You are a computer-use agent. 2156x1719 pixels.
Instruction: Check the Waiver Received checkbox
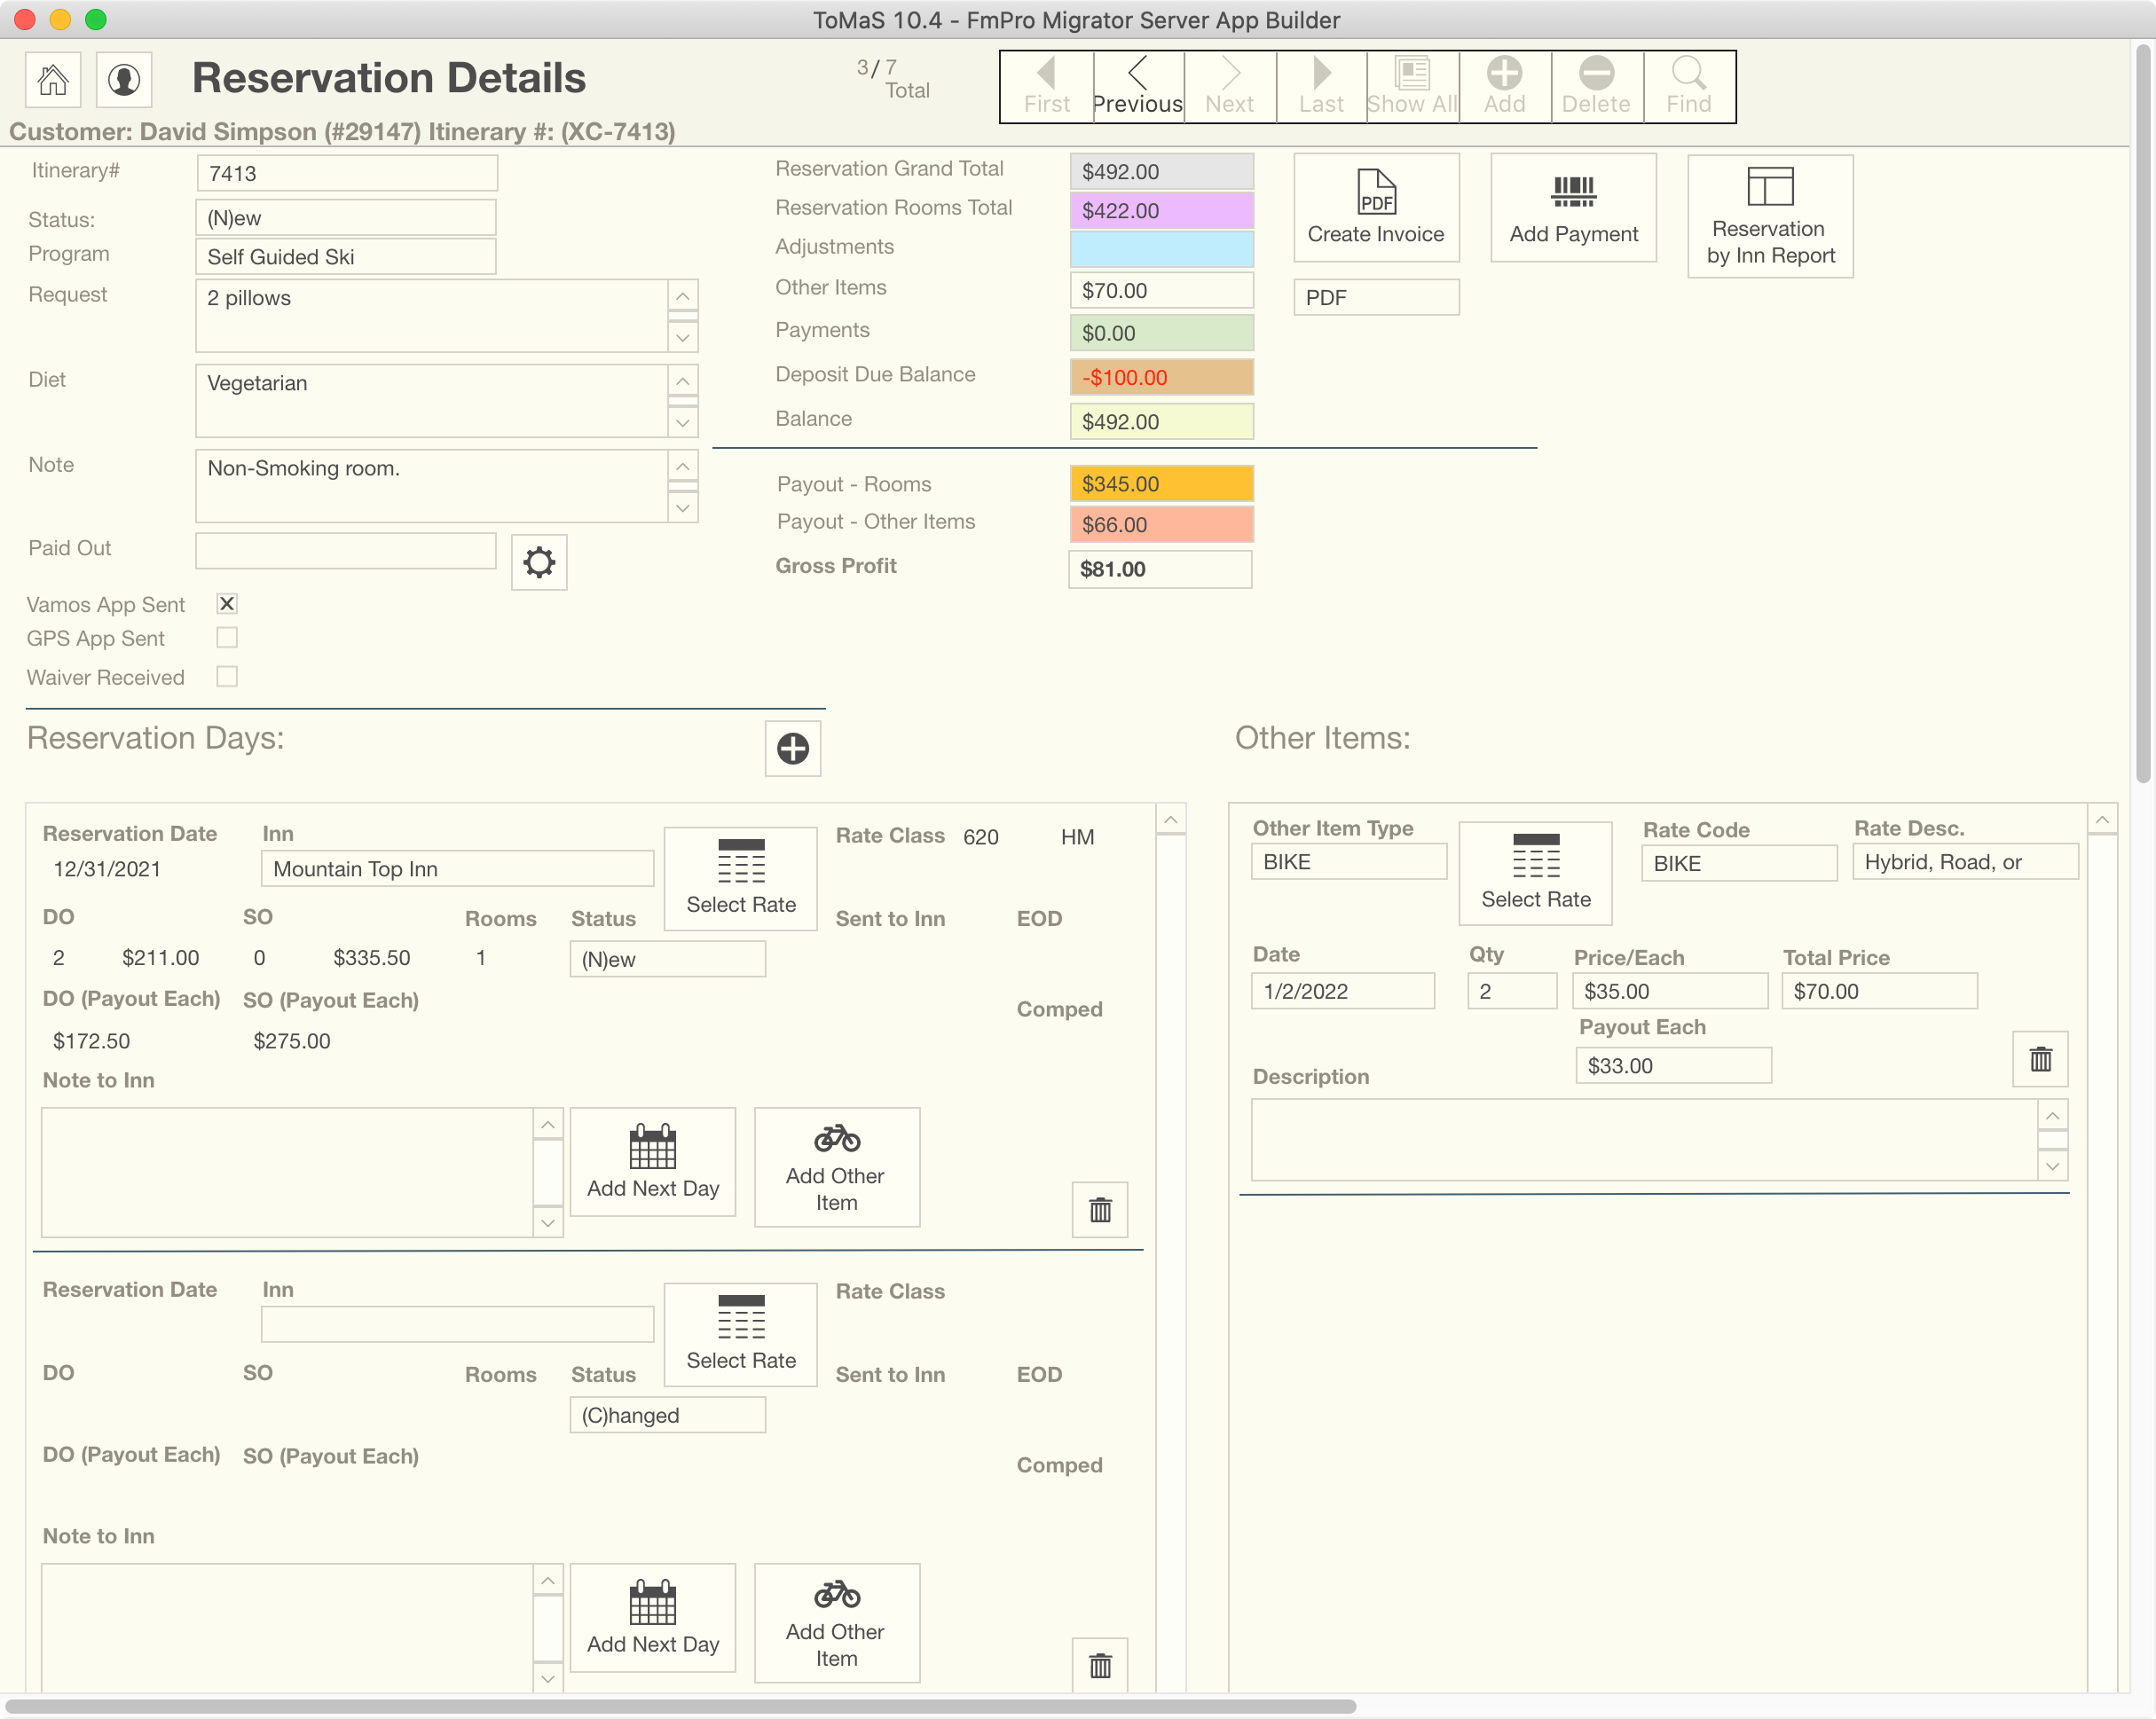[x=227, y=677]
